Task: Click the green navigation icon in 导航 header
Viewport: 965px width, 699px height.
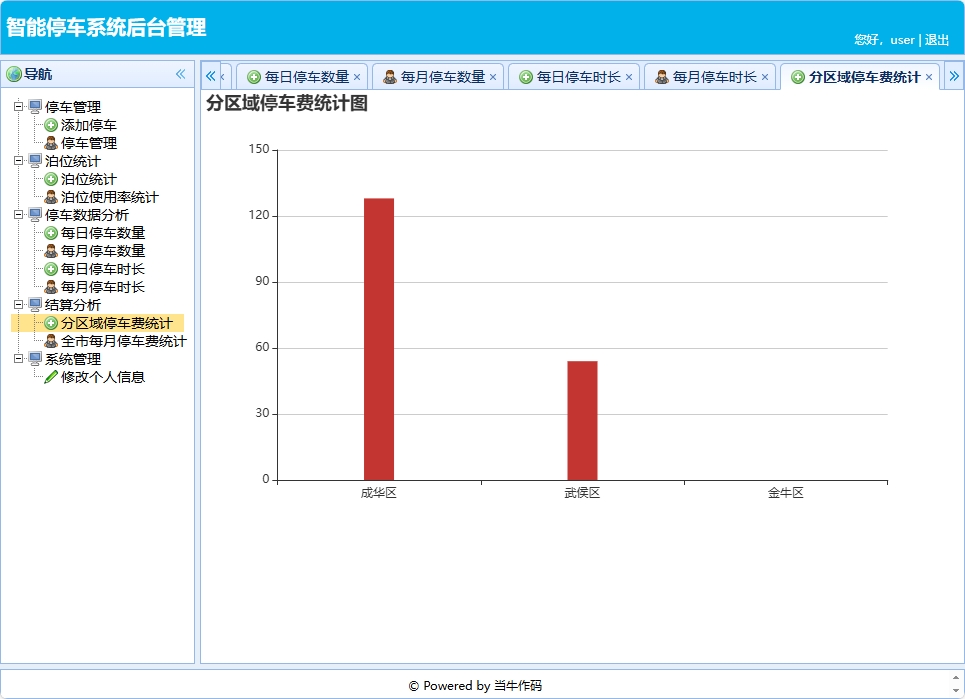Action: pyautogui.click(x=16, y=72)
